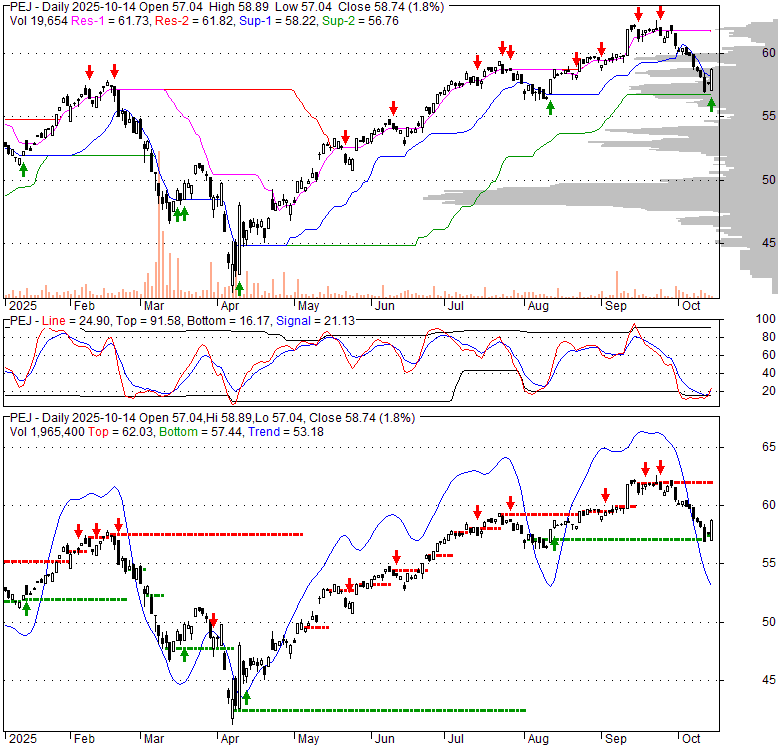Click the green up arrow in August, top chart

coord(550,108)
